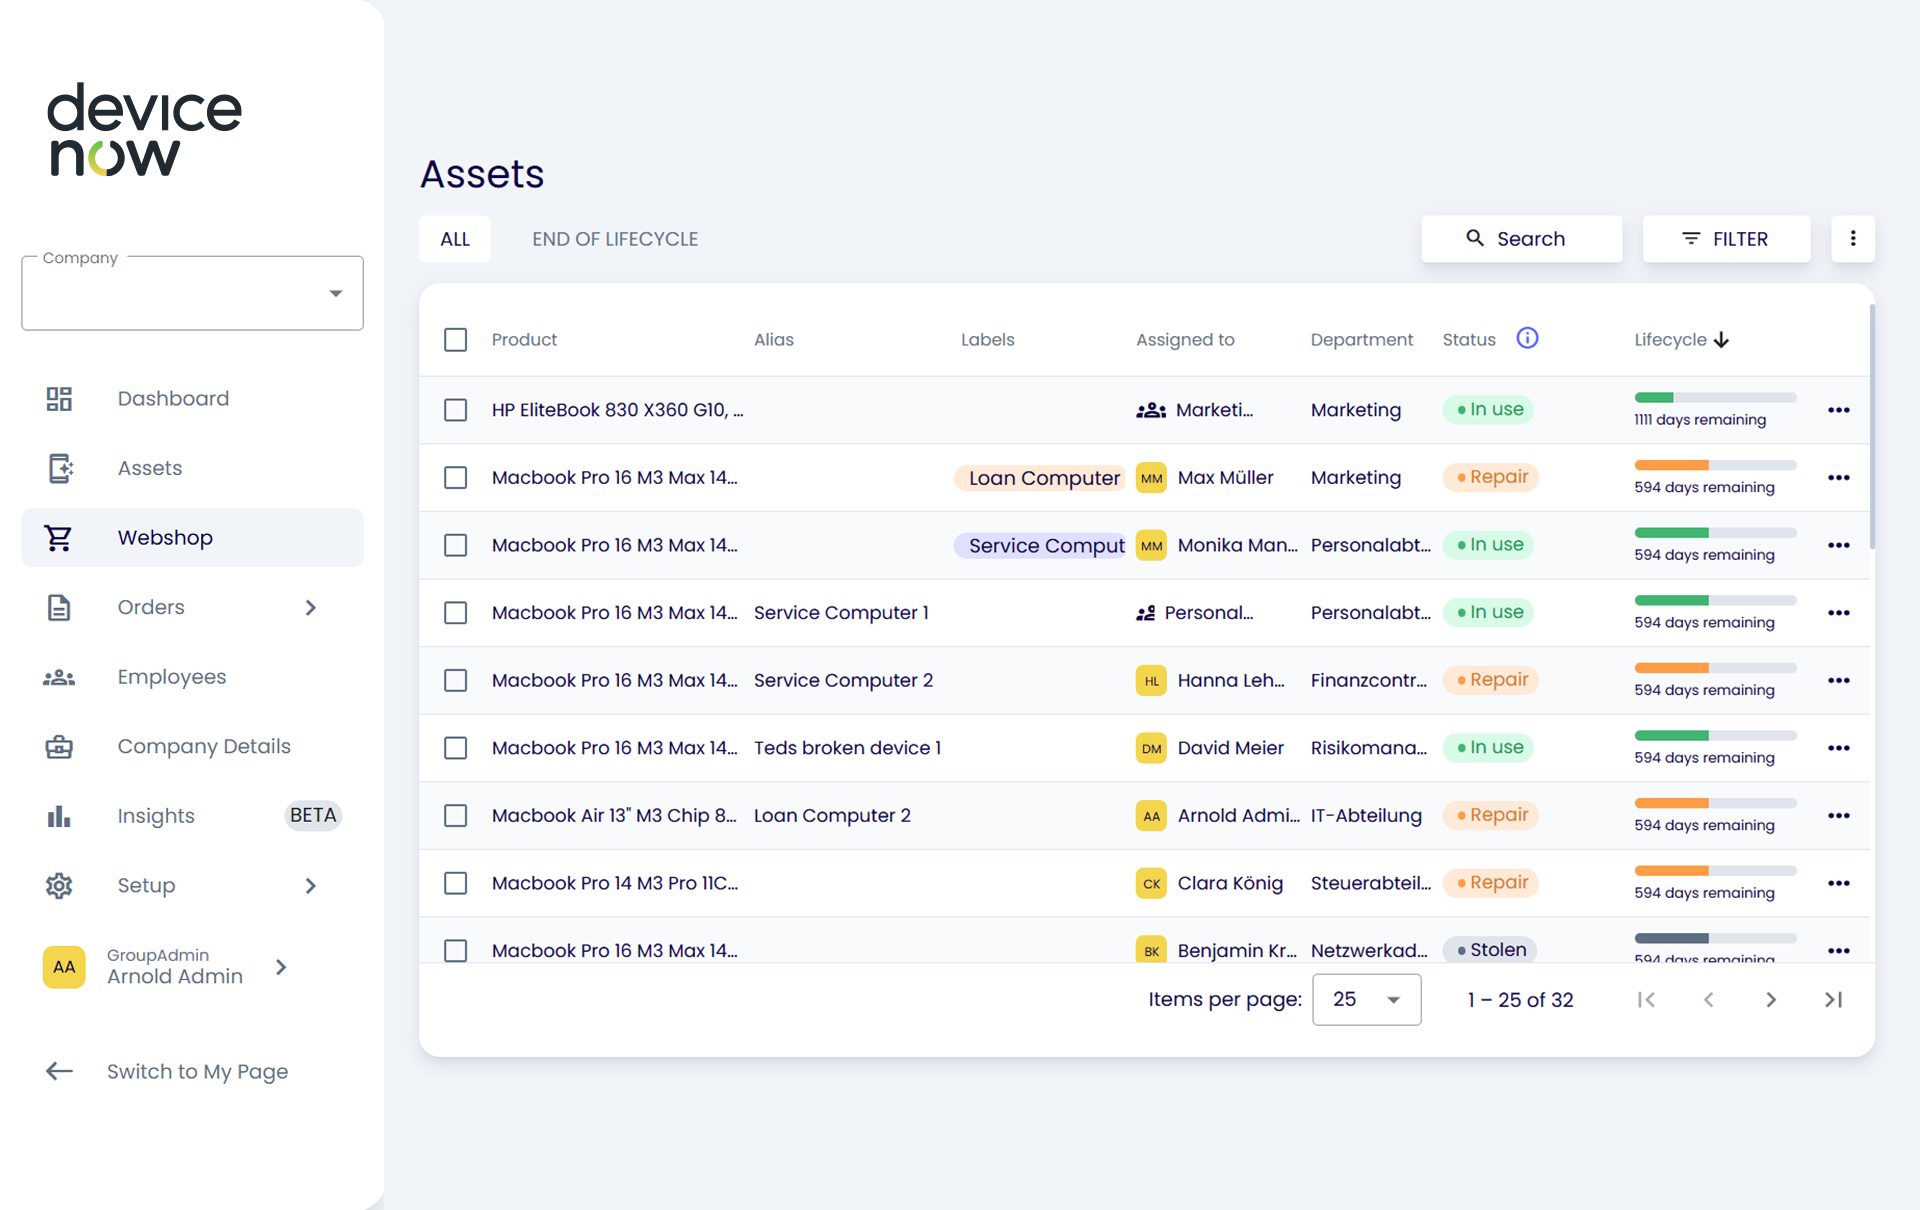Viewport: 1920px width, 1210px height.
Task: Select all assets with header checkbox
Action: 456,340
